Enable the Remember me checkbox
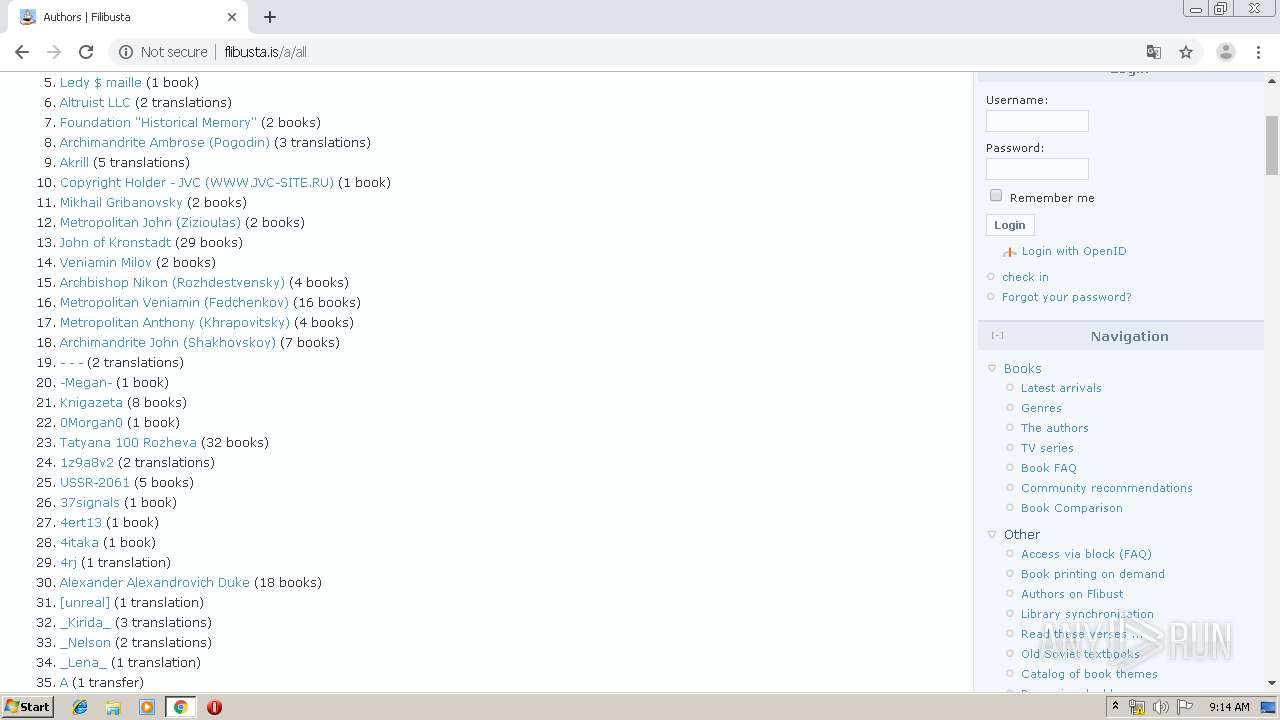 (996, 196)
